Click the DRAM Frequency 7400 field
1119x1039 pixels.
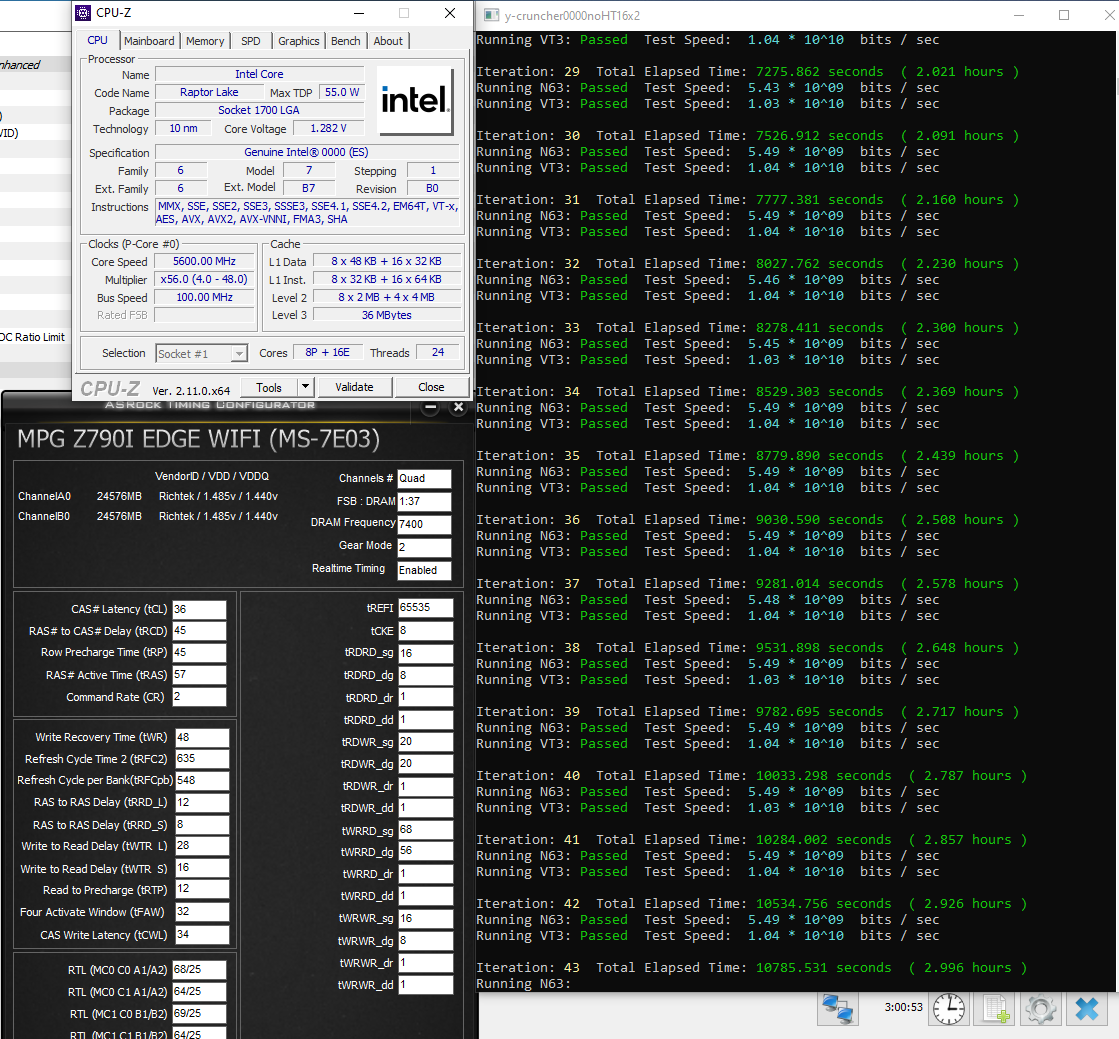pyautogui.click(x=424, y=524)
